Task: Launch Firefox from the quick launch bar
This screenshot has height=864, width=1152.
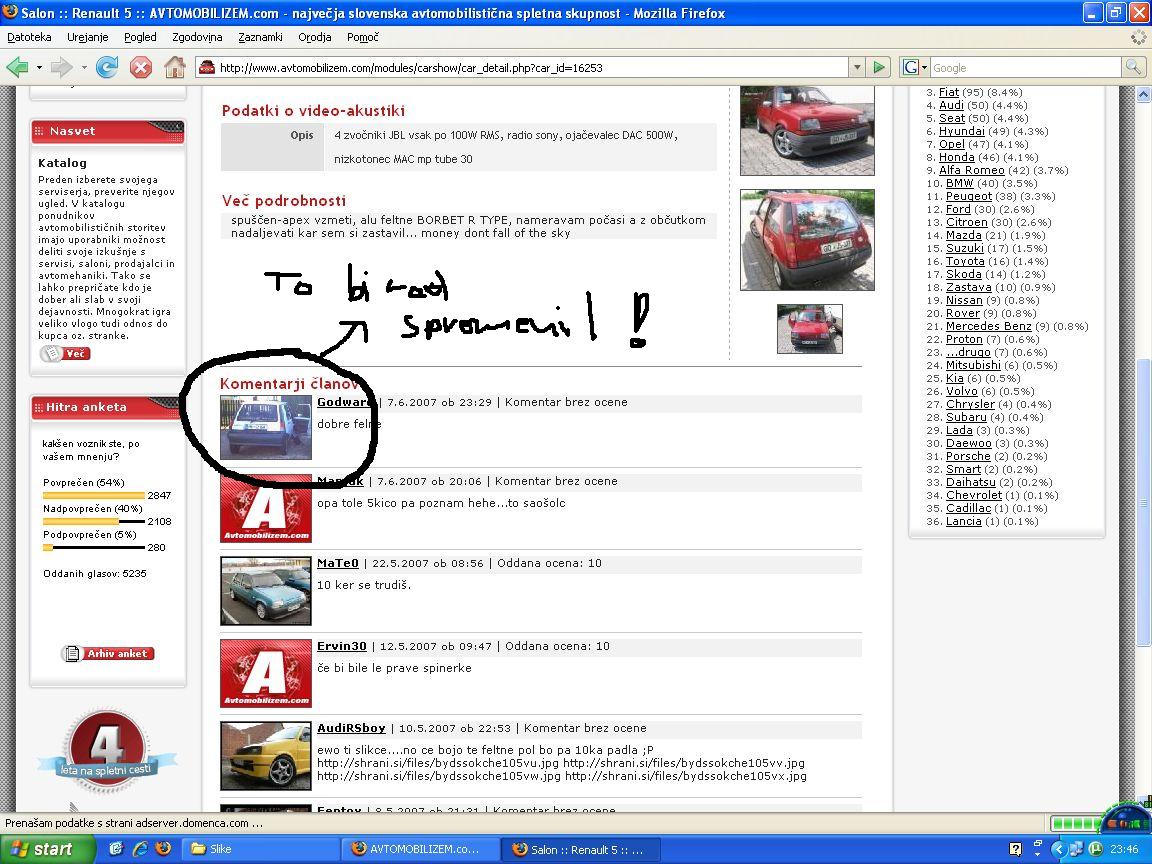Action: [x=163, y=849]
